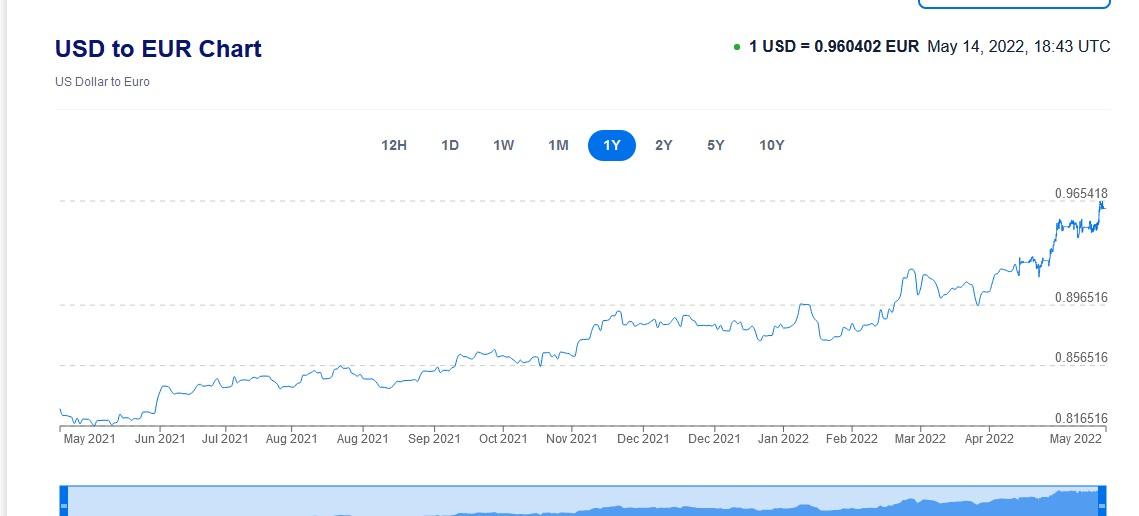Screen dimensions: 1139x516
Task: Click the Jun 2021 axis label
Action: pos(160,438)
